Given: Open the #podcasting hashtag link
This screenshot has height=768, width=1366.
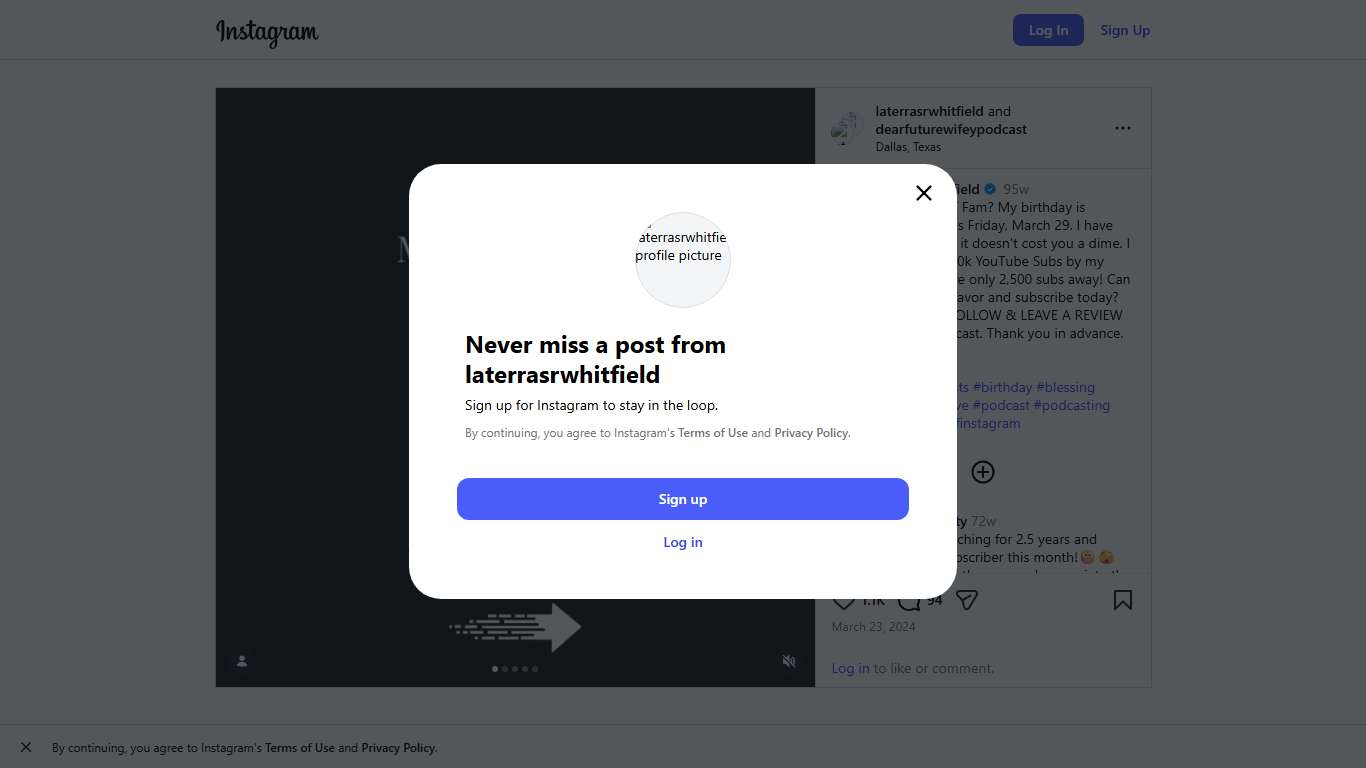Looking at the screenshot, I should tap(1071, 405).
